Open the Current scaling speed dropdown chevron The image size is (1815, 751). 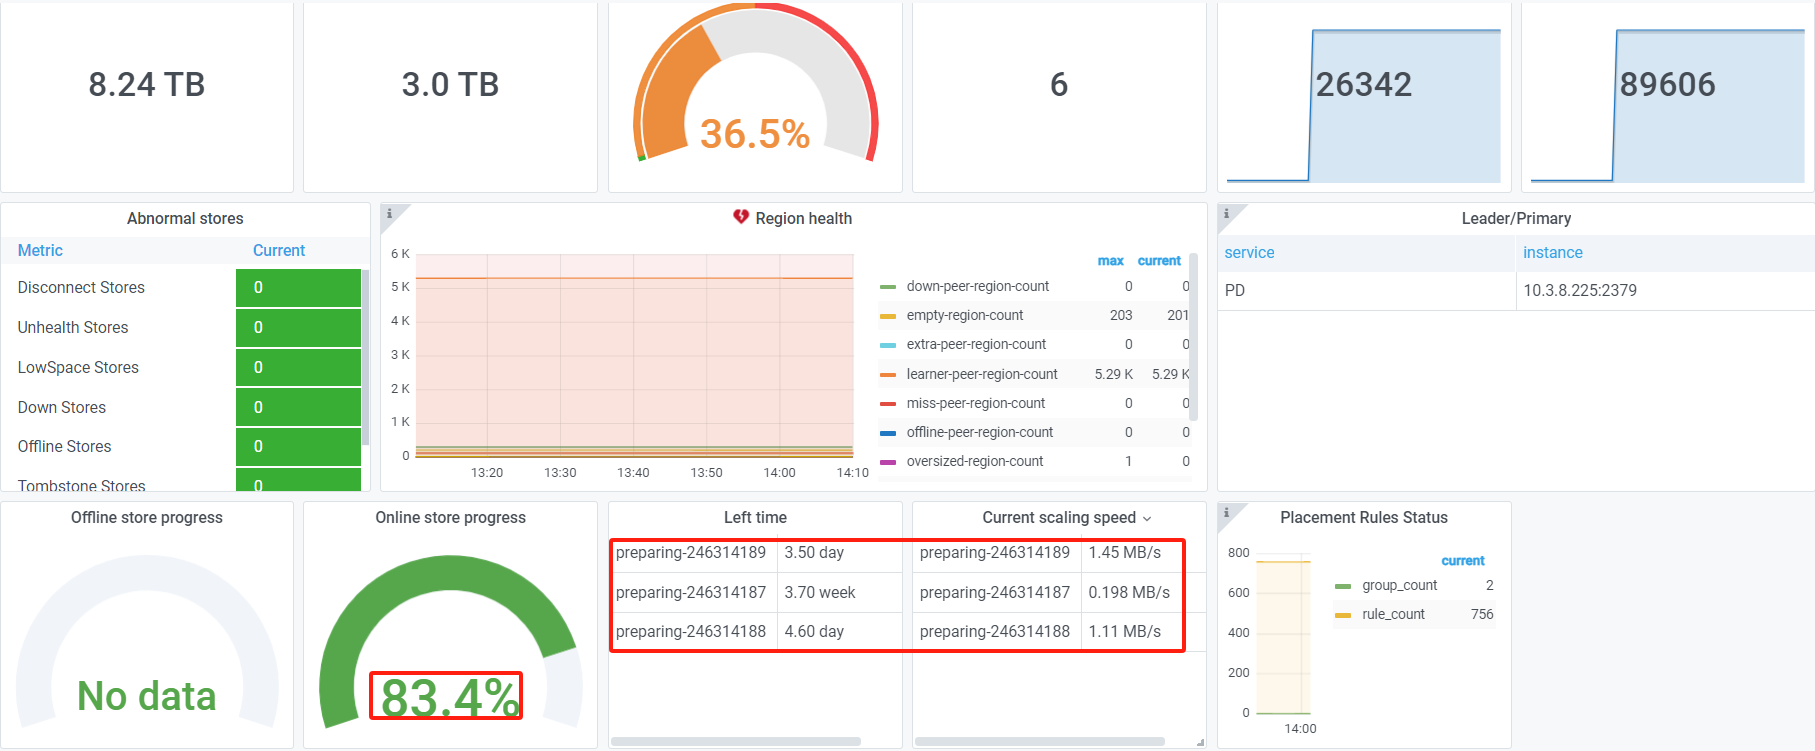click(1147, 518)
